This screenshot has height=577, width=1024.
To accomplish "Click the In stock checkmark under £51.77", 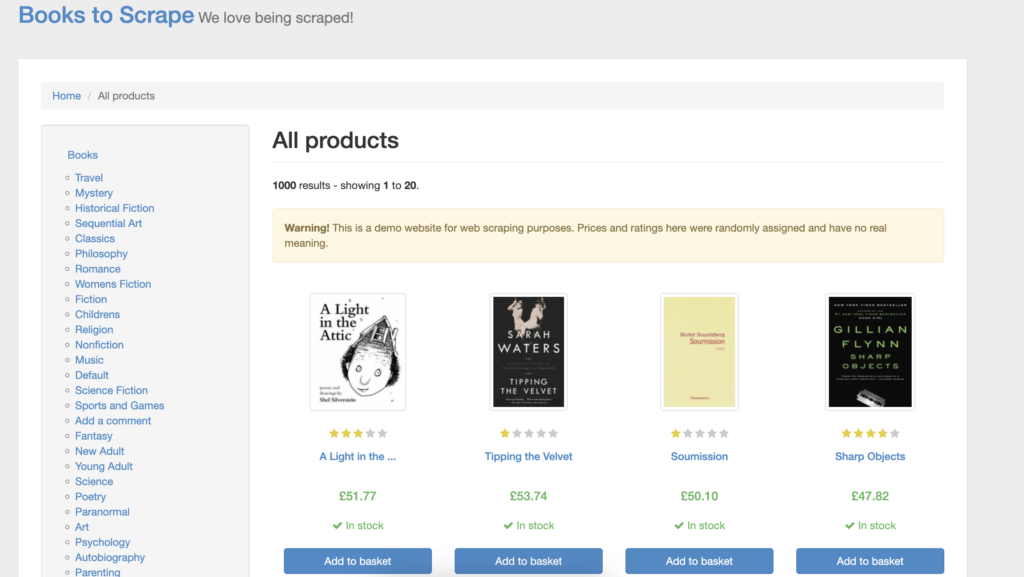I will click(x=338, y=525).
